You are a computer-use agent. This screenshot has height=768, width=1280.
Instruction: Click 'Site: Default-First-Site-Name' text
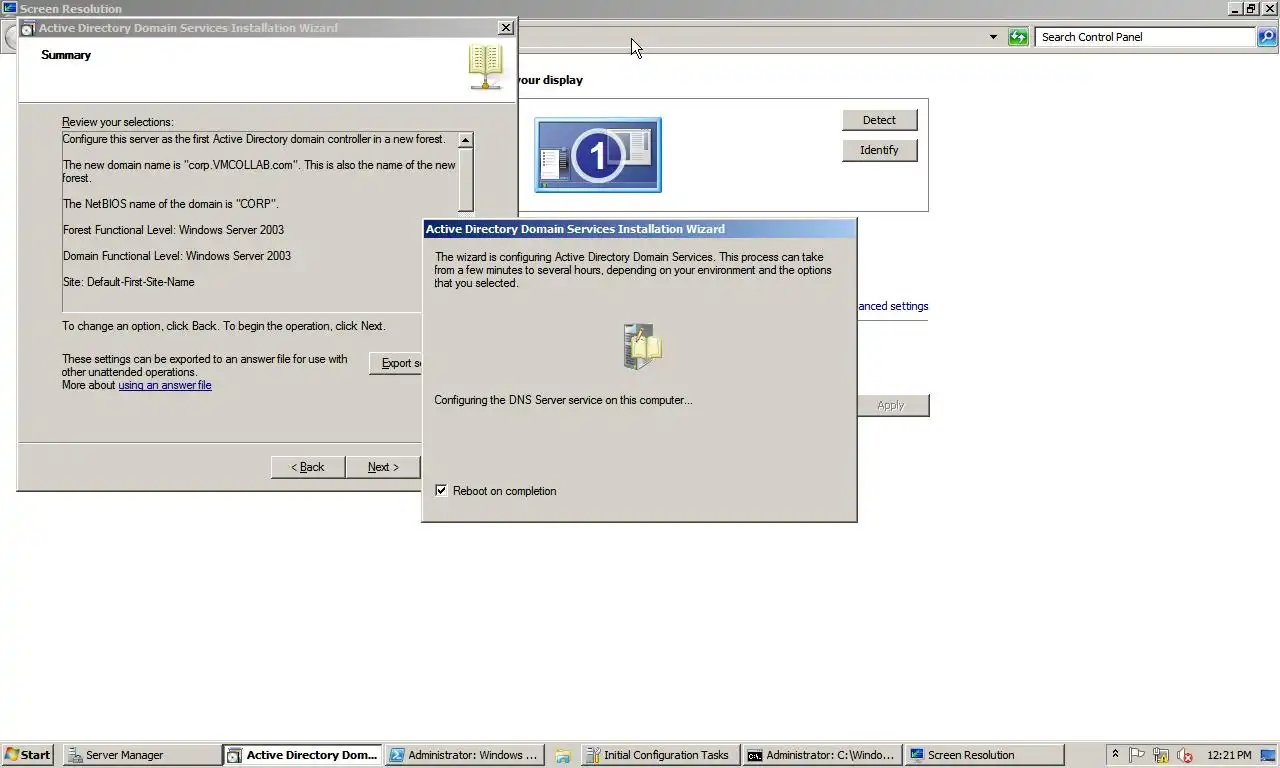pos(129,282)
